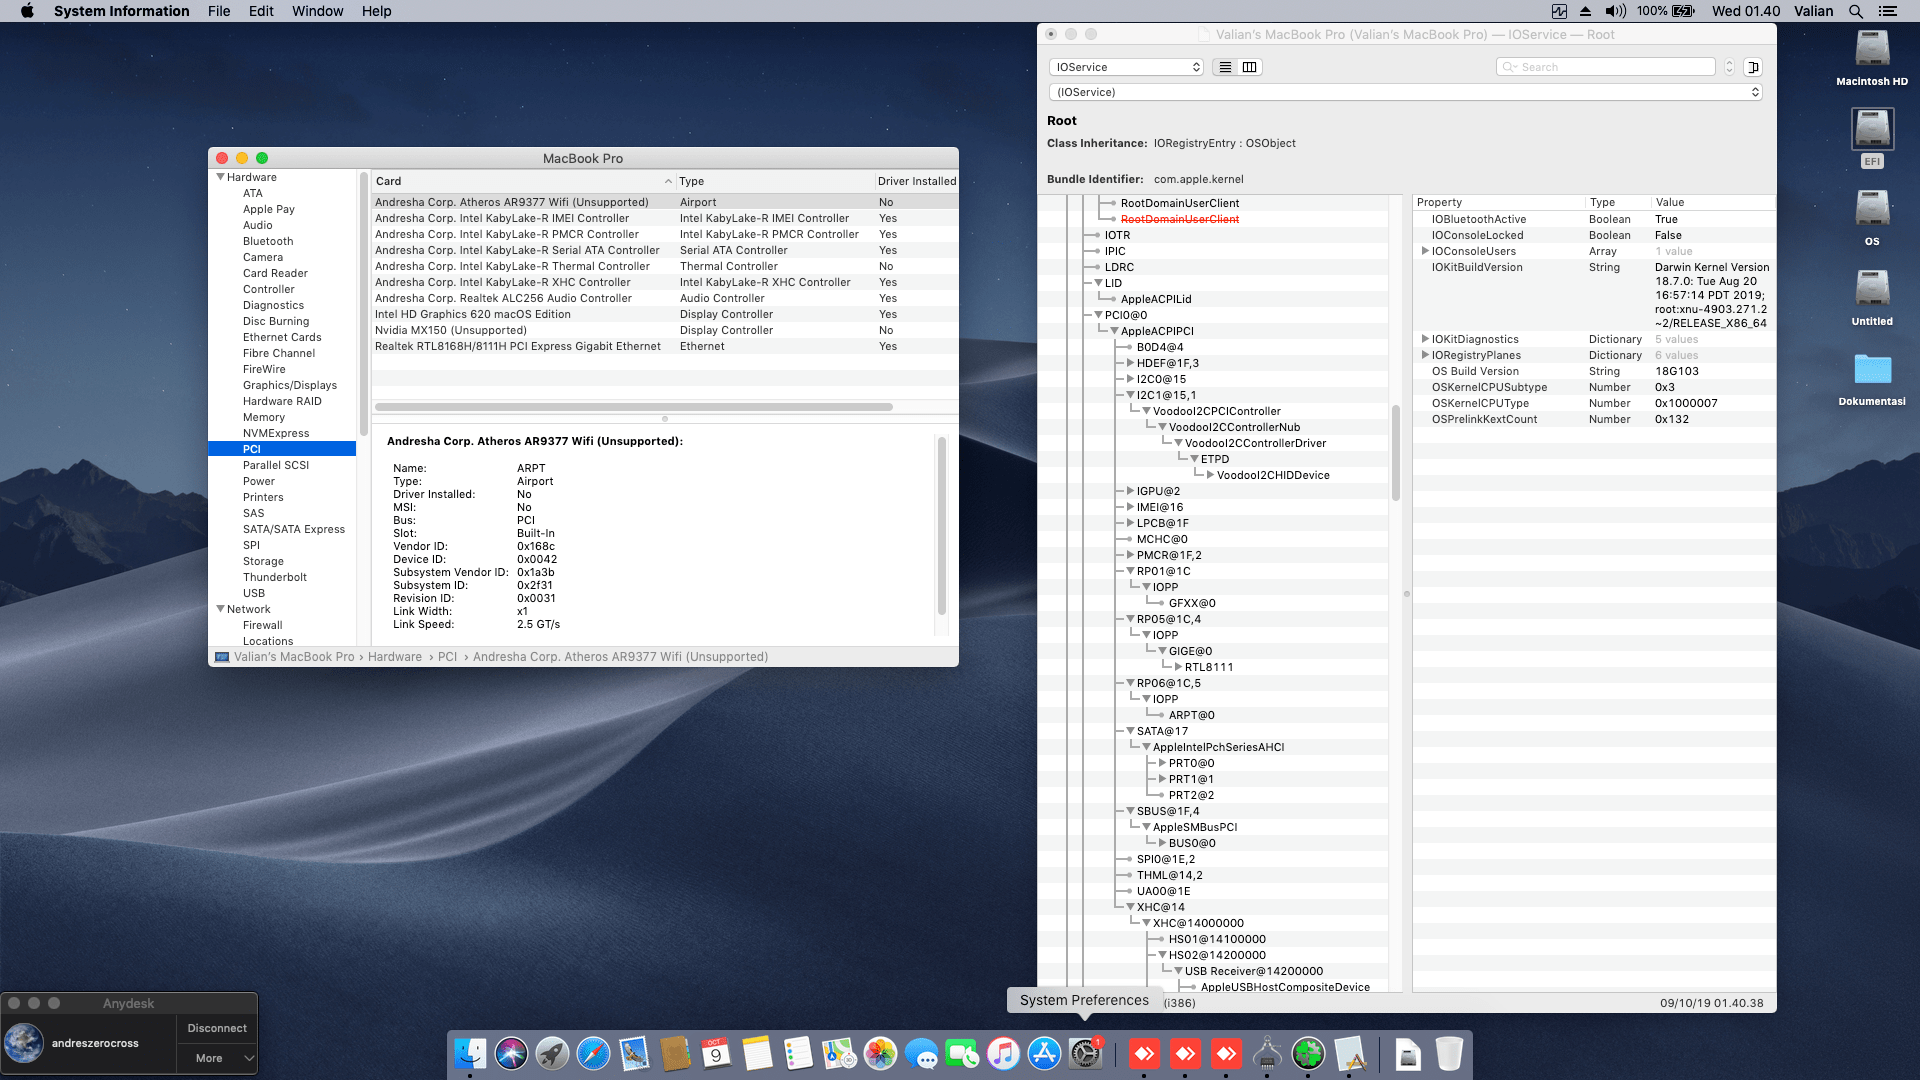The height and width of the screenshot is (1080, 1920).
Task: Open the yellow Notes app in dock
Action: [x=757, y=1053]
